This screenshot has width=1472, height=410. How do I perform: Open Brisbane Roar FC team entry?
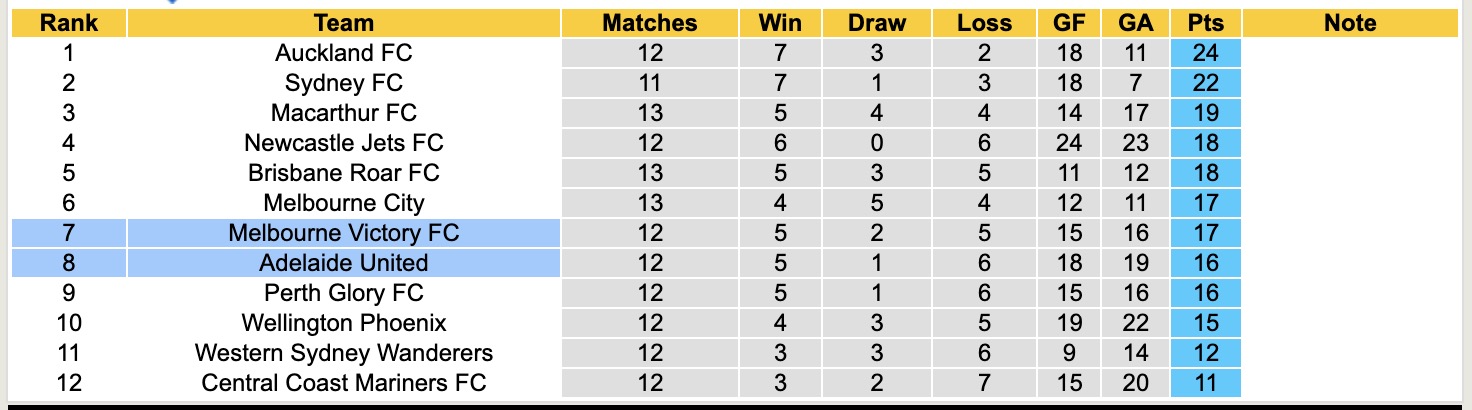[x=343, y=173]
